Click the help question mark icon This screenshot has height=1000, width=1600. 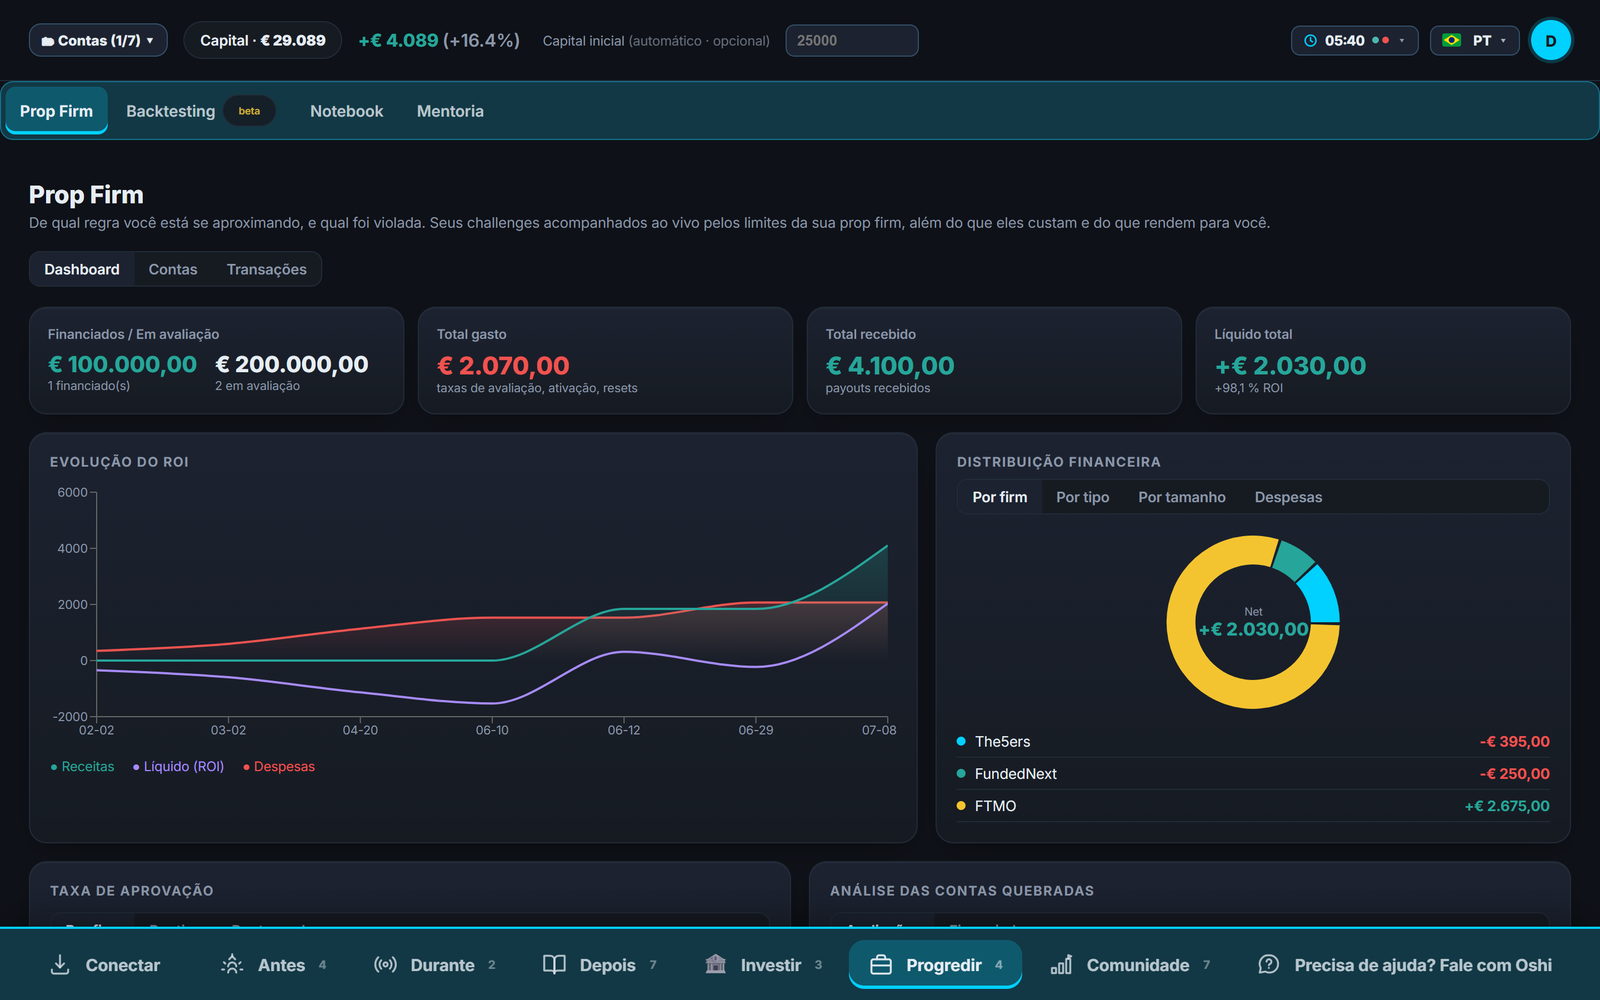1268,964
